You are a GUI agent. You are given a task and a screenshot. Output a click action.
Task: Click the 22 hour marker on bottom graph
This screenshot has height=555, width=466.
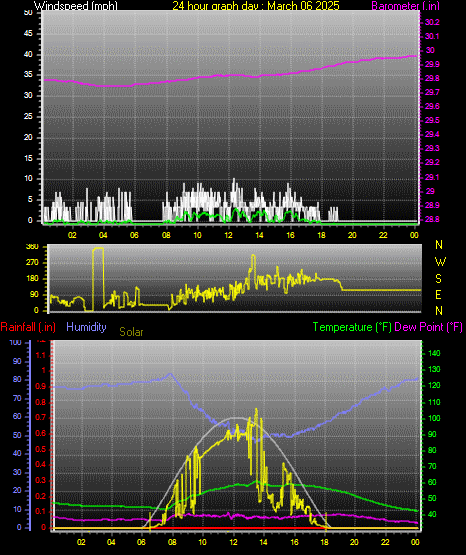tap(385, 542)
